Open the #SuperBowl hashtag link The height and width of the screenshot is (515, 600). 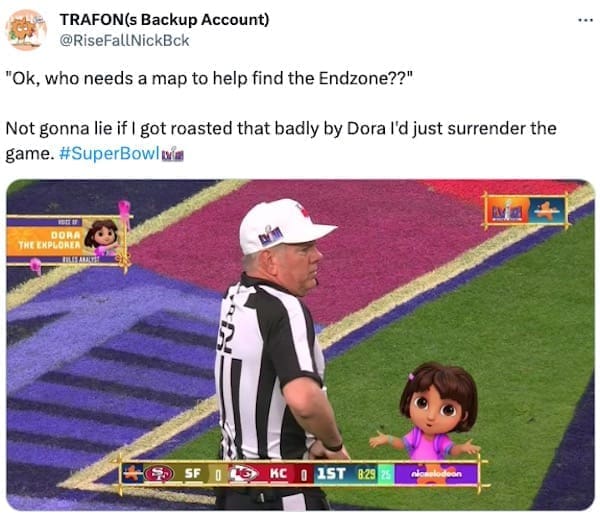109,153
